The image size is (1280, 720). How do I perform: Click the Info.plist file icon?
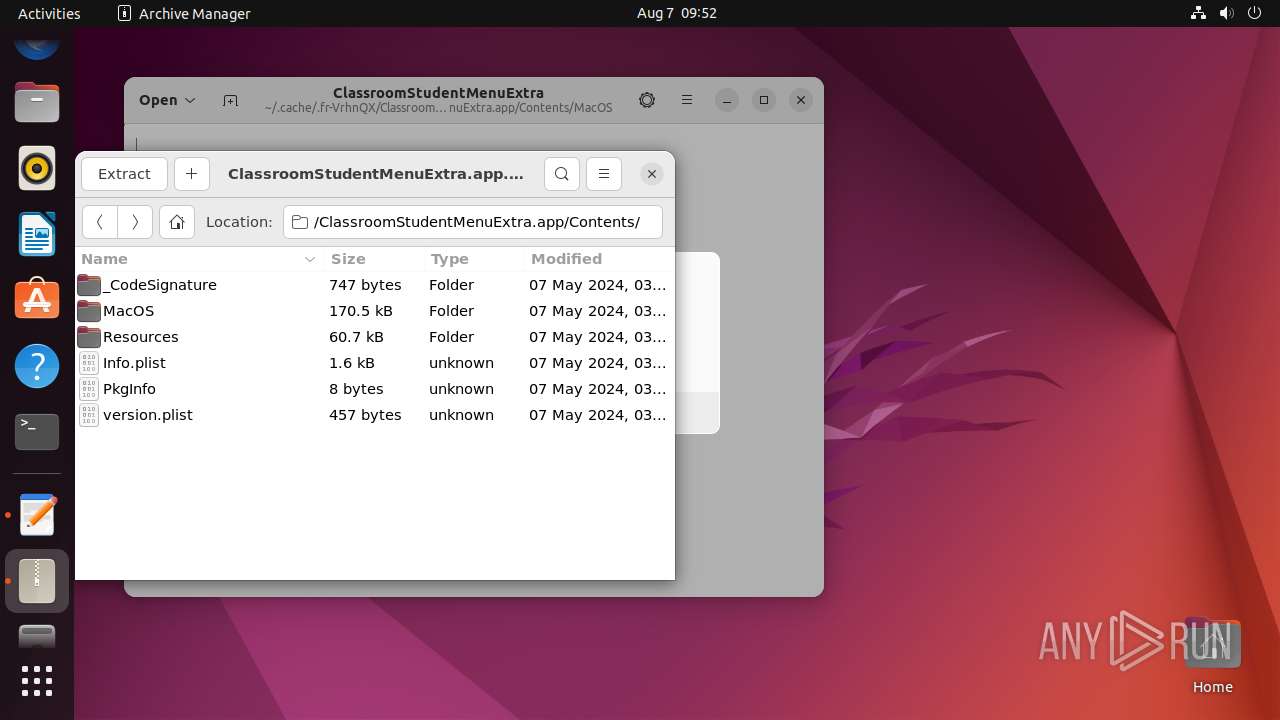pos(89,363)
